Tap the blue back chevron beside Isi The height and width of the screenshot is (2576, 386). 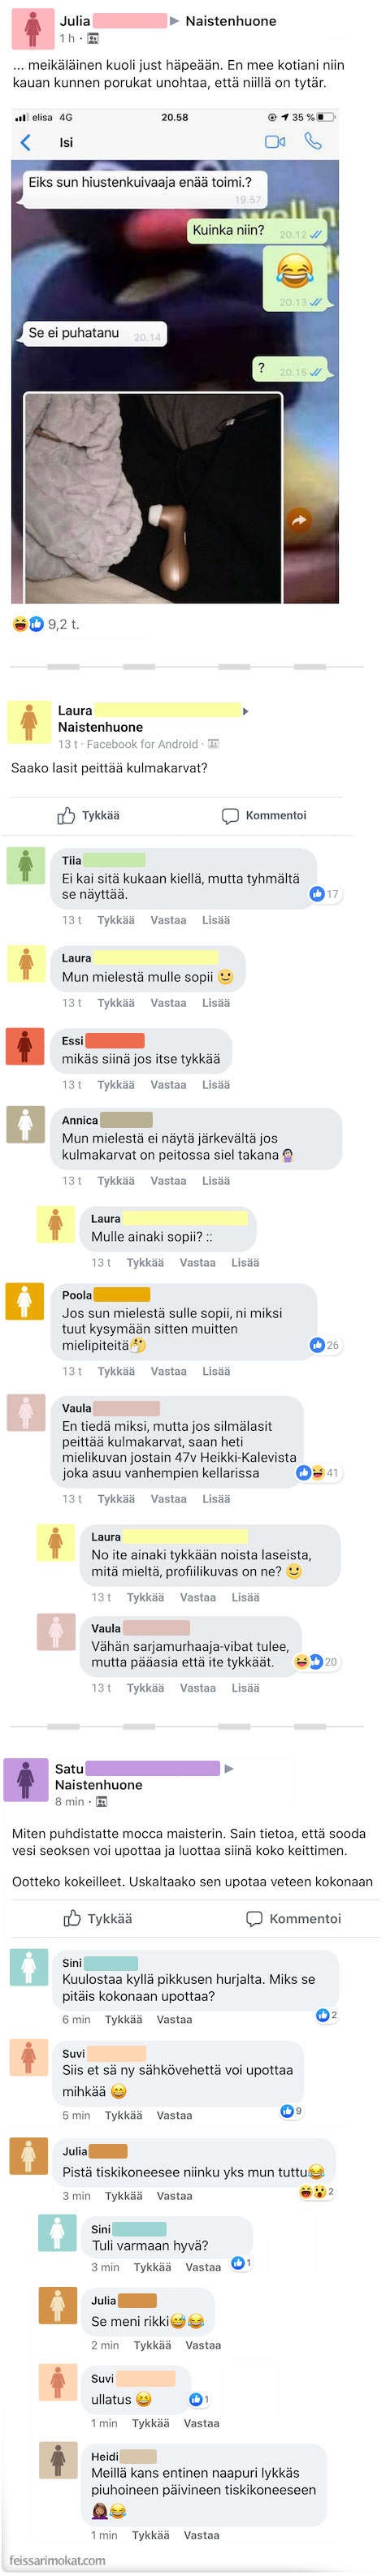click(x=26, y=143)
